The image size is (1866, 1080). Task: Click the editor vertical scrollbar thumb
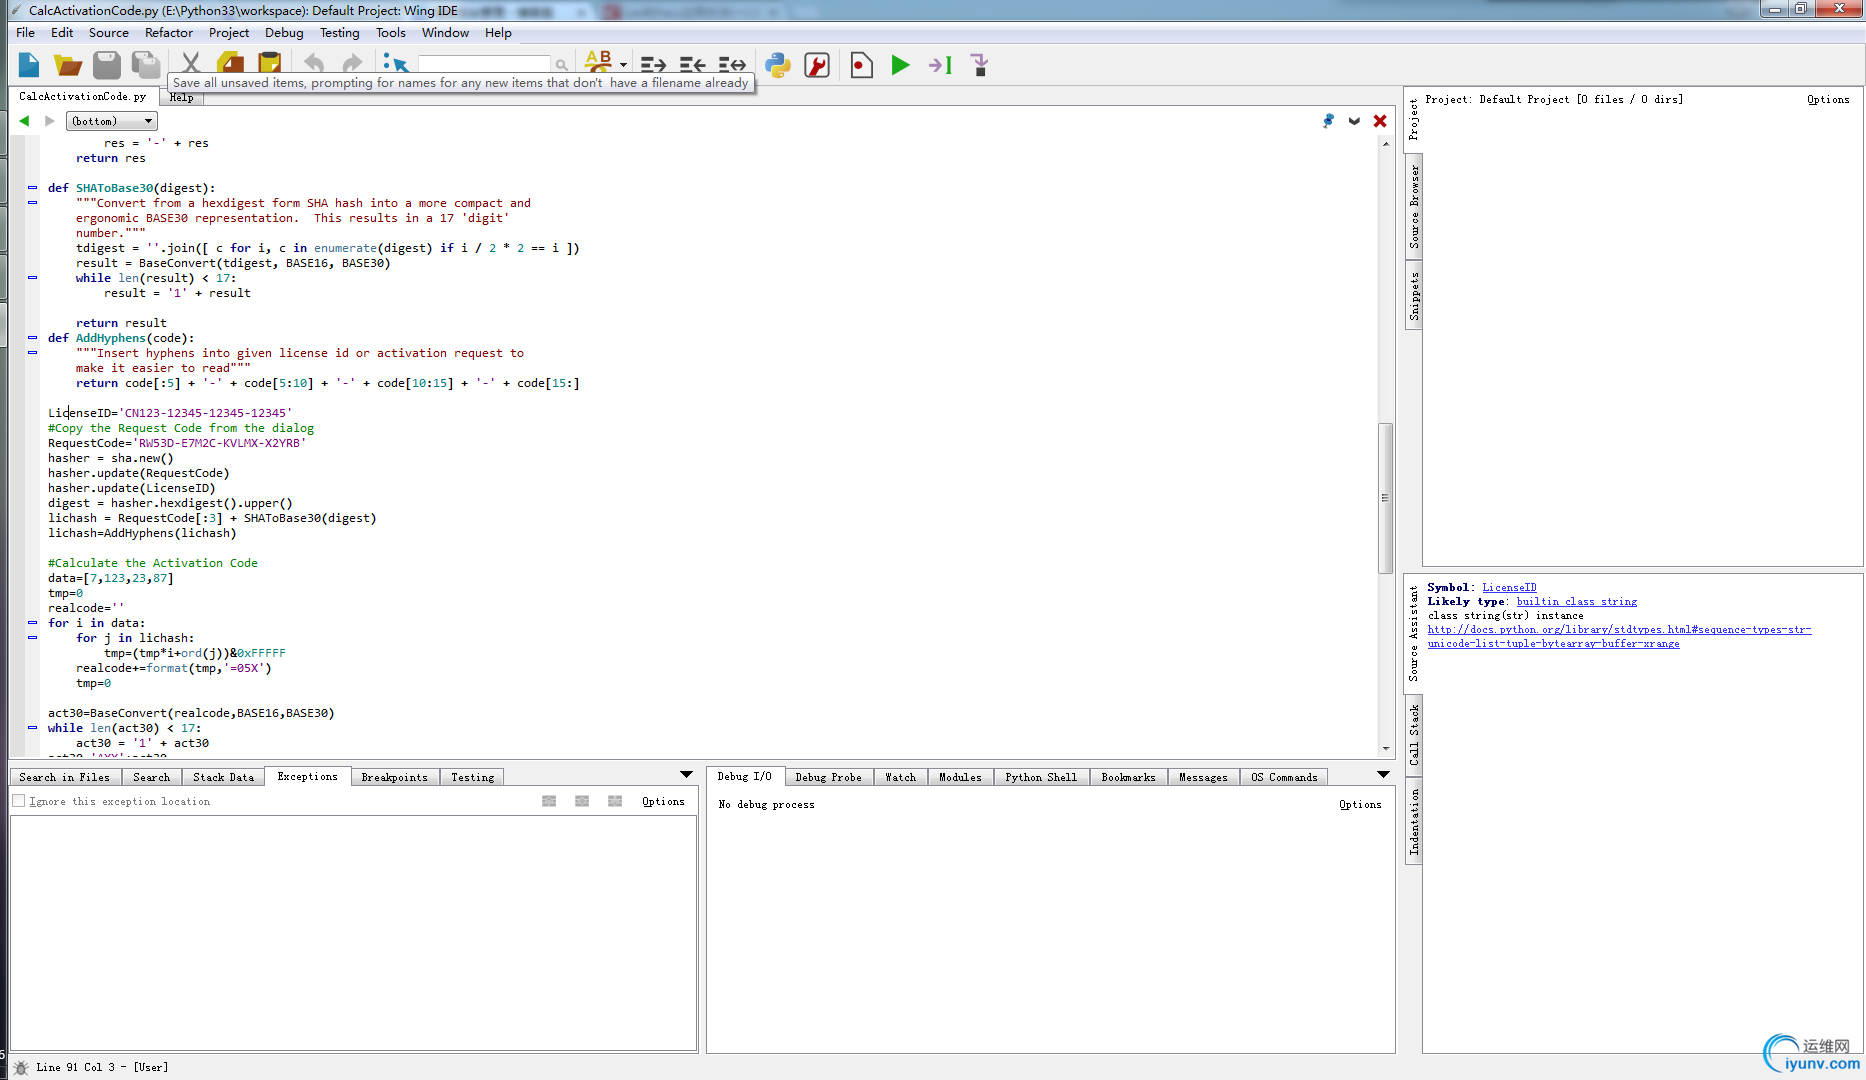coord(1385,498)
